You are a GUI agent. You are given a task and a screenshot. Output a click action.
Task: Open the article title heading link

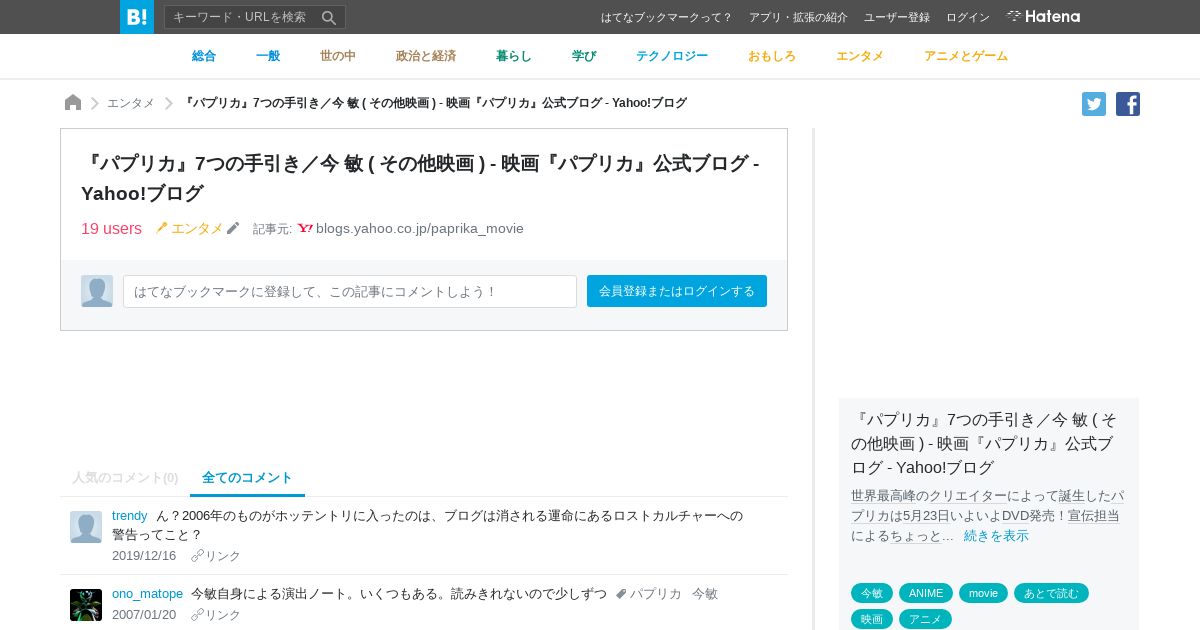pos(420,178)
